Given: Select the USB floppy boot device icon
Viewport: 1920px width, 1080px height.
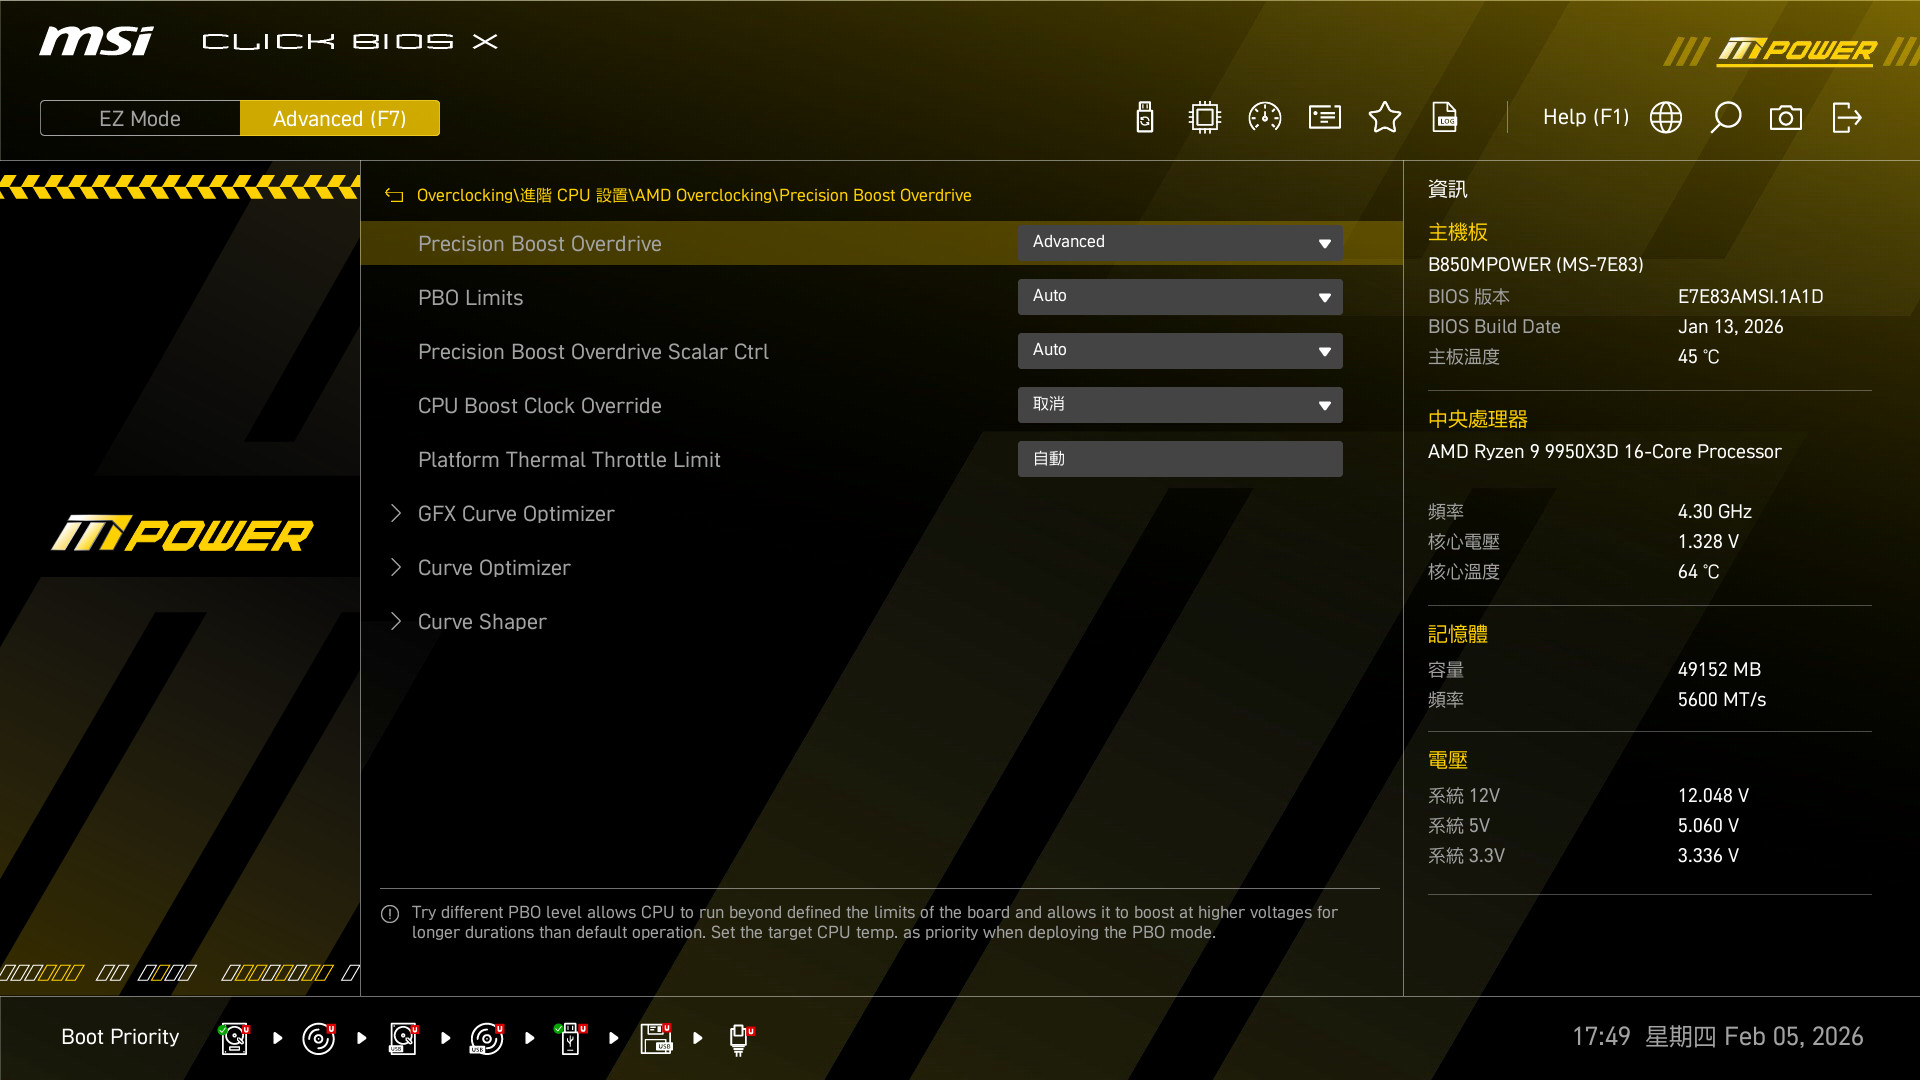Looking at the screenshot, I should pyautogui.click(x=656, y=1038).
